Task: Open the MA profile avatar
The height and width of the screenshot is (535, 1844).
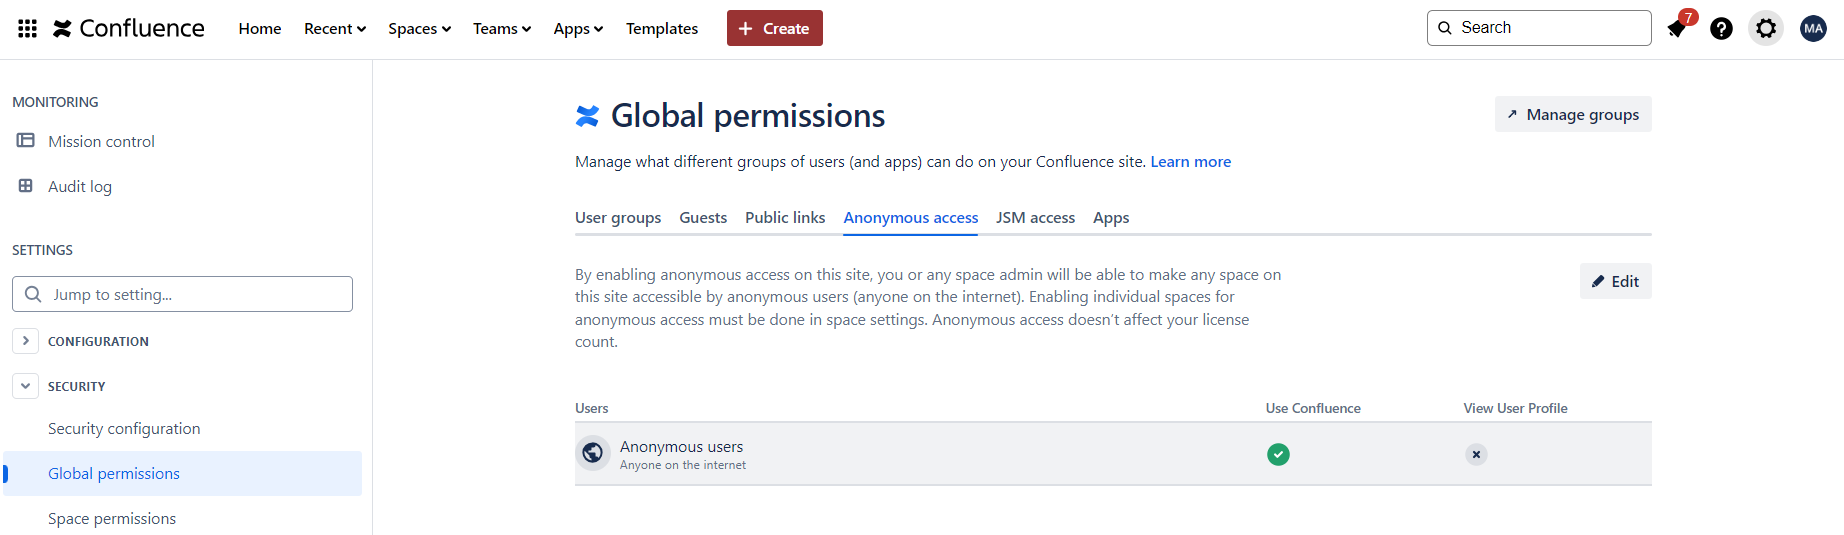Action: (1813, 29)
